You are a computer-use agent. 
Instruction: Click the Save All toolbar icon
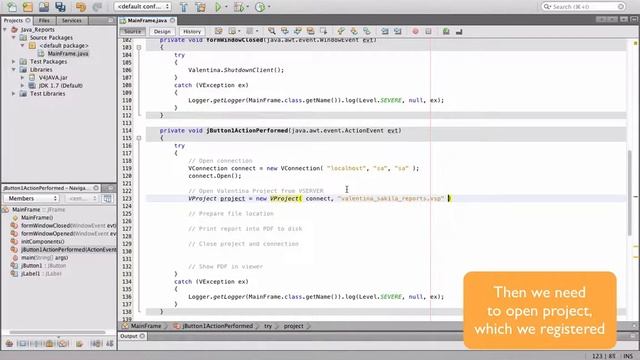point(60,7)
